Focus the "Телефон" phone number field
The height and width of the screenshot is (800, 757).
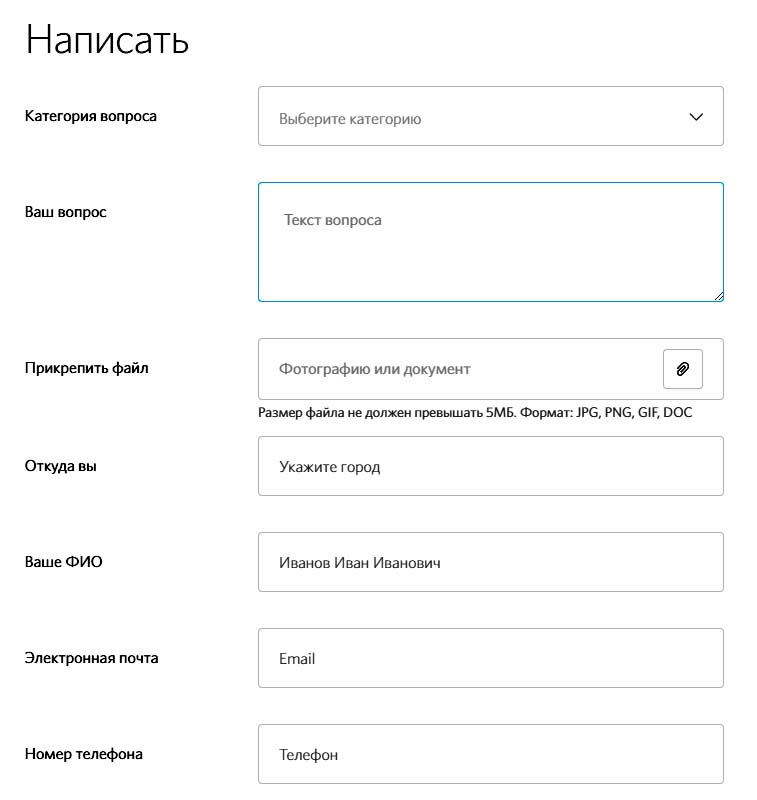(x=491, y=754)
